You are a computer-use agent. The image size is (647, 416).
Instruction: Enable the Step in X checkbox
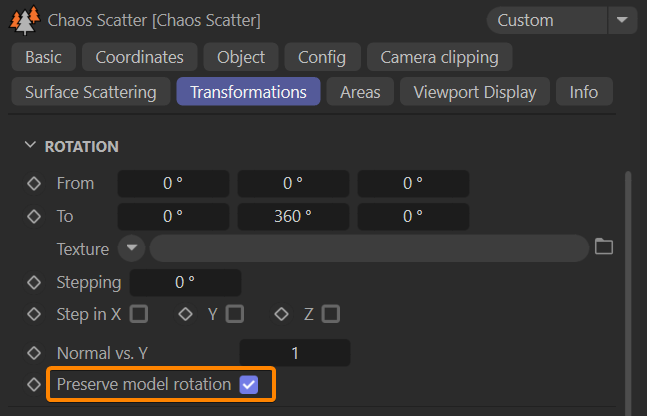pos(139,314)
